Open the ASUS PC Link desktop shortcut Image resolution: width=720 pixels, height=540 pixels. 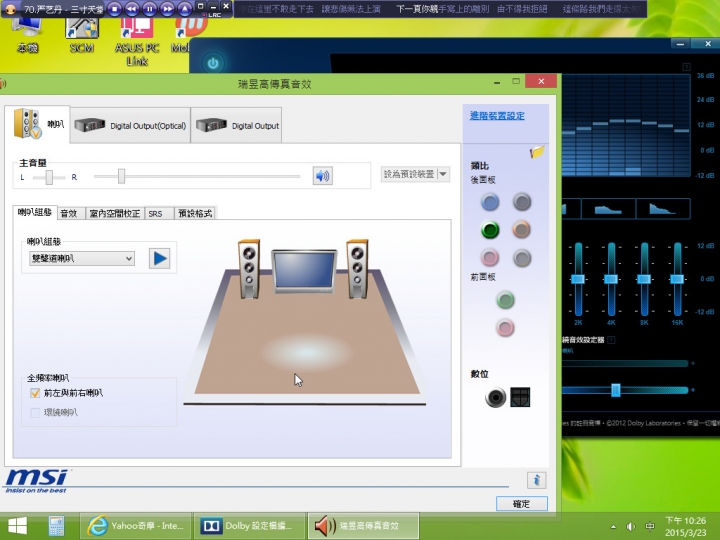(137, 40)
